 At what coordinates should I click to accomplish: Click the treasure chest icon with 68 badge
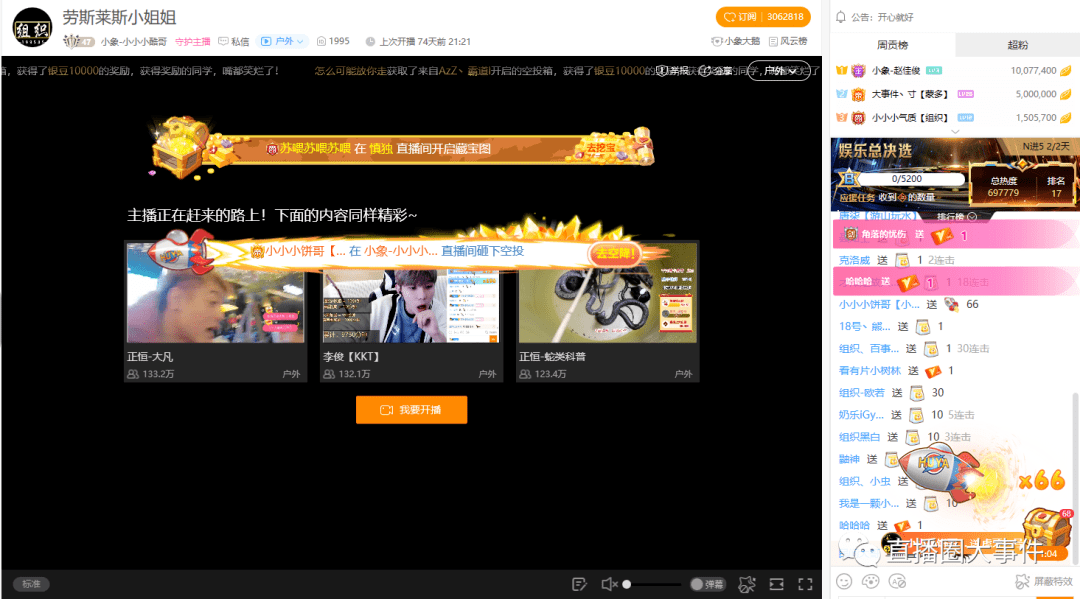pos(1048,528)
